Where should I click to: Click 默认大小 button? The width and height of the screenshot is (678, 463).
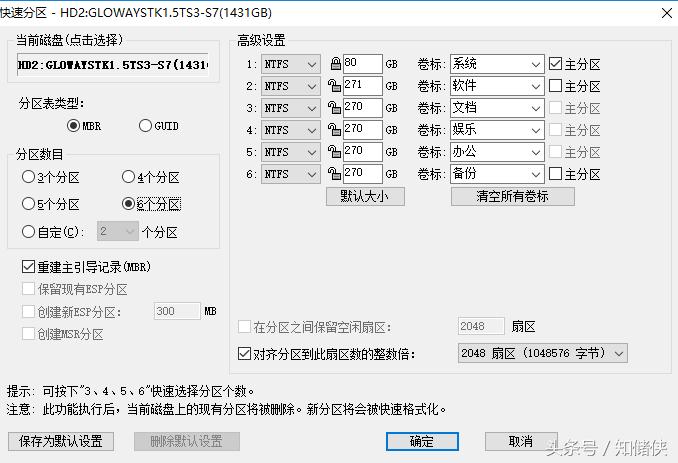pos(365,196)
